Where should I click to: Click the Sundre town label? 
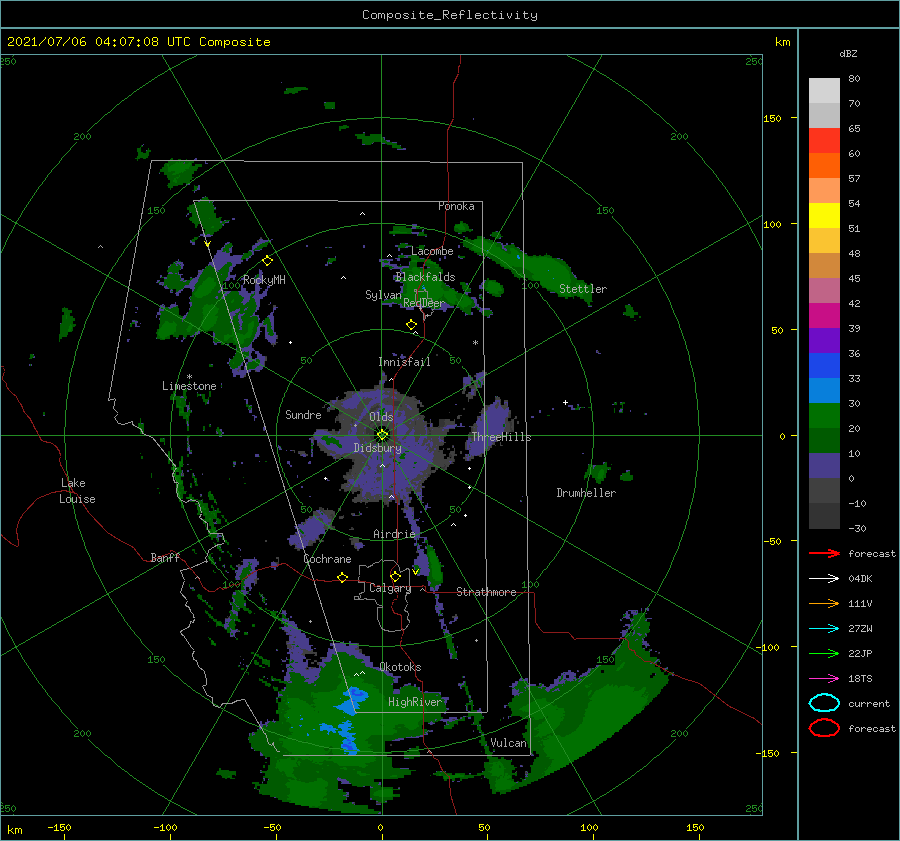[x=303, y=414]
